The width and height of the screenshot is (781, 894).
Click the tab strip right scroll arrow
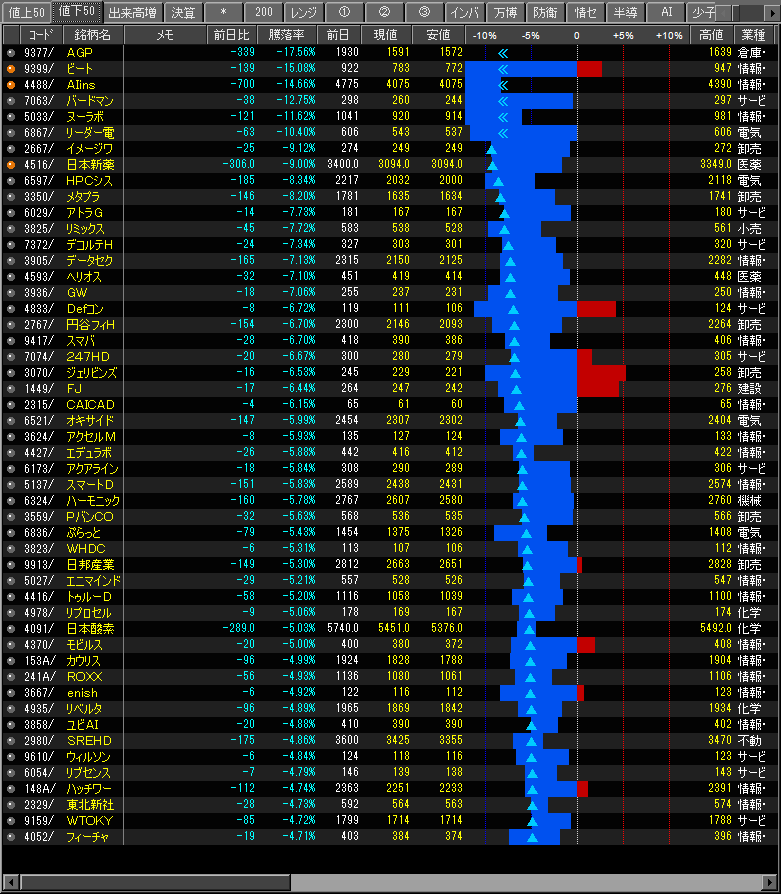point(772,12)
